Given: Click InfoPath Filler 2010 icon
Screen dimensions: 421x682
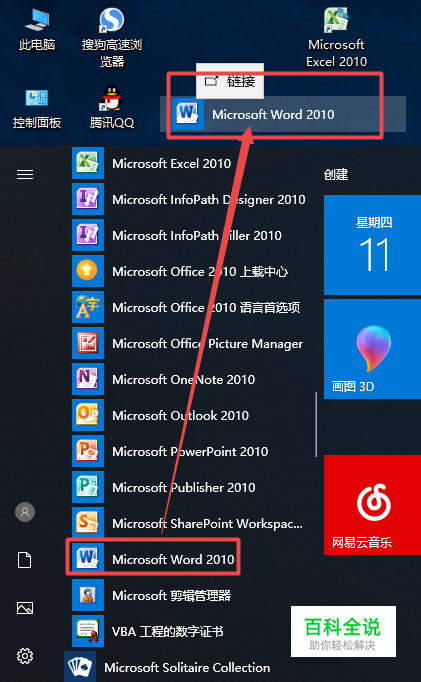Looking at the screenshot, I should (88, 235).
